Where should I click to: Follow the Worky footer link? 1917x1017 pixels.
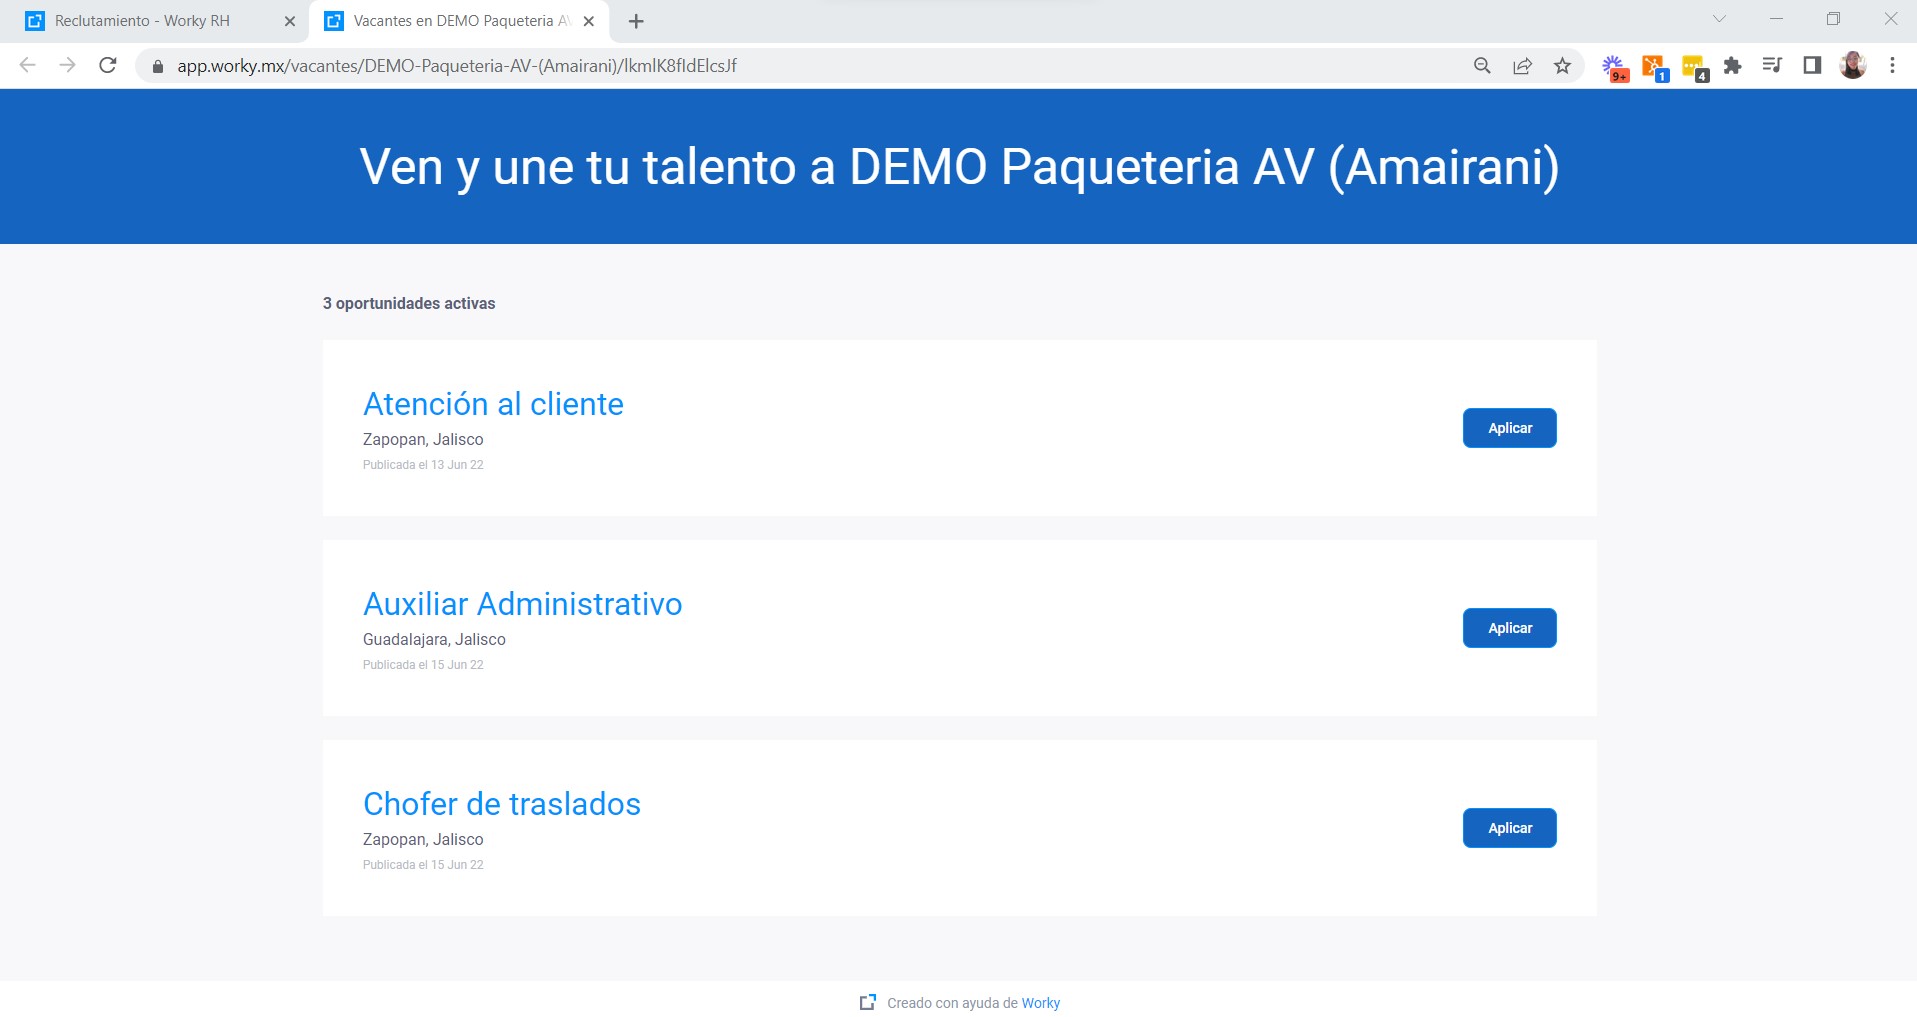[1041, 1003]
